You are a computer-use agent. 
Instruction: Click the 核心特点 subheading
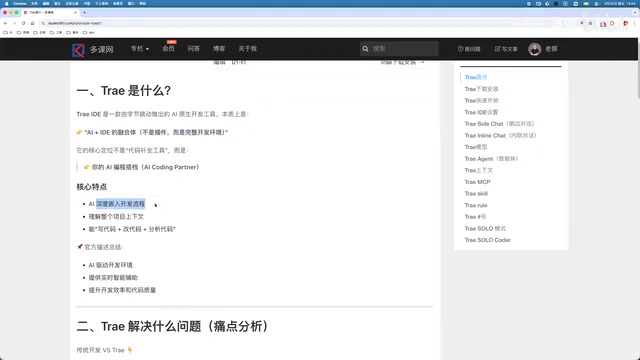tap(91, 187)
